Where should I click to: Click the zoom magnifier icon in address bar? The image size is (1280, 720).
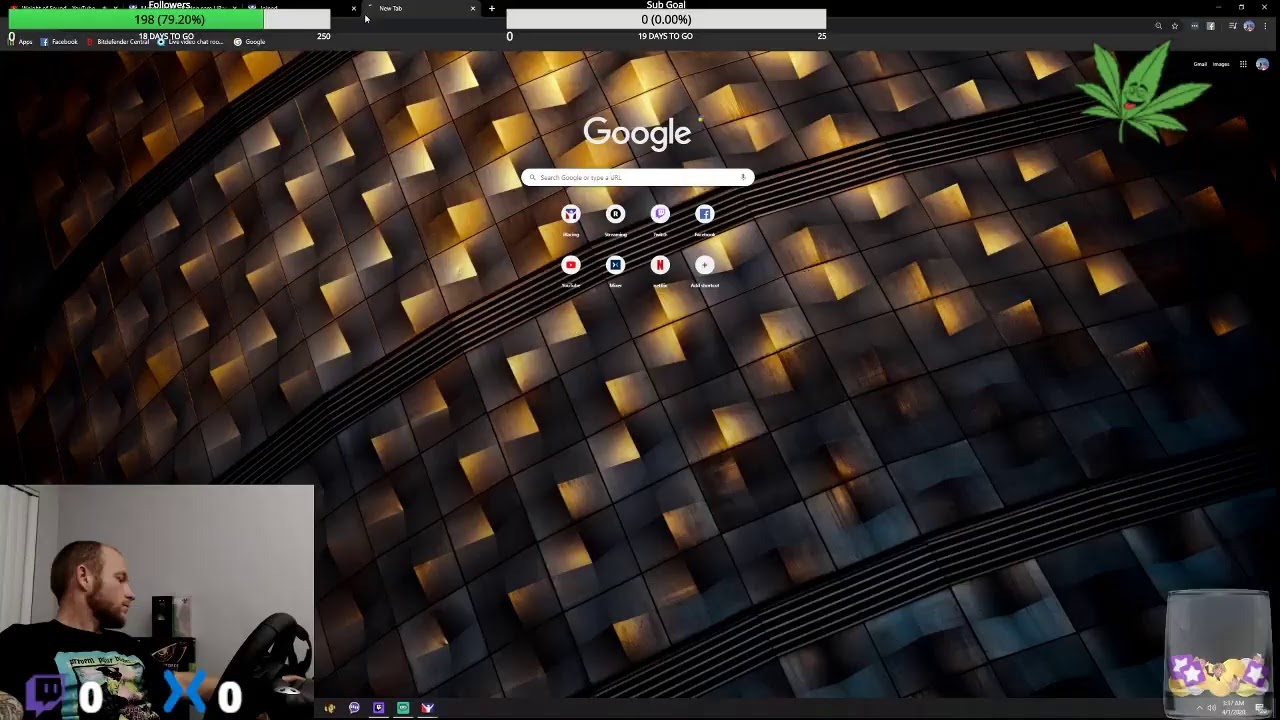click(x=1158, y=26)
